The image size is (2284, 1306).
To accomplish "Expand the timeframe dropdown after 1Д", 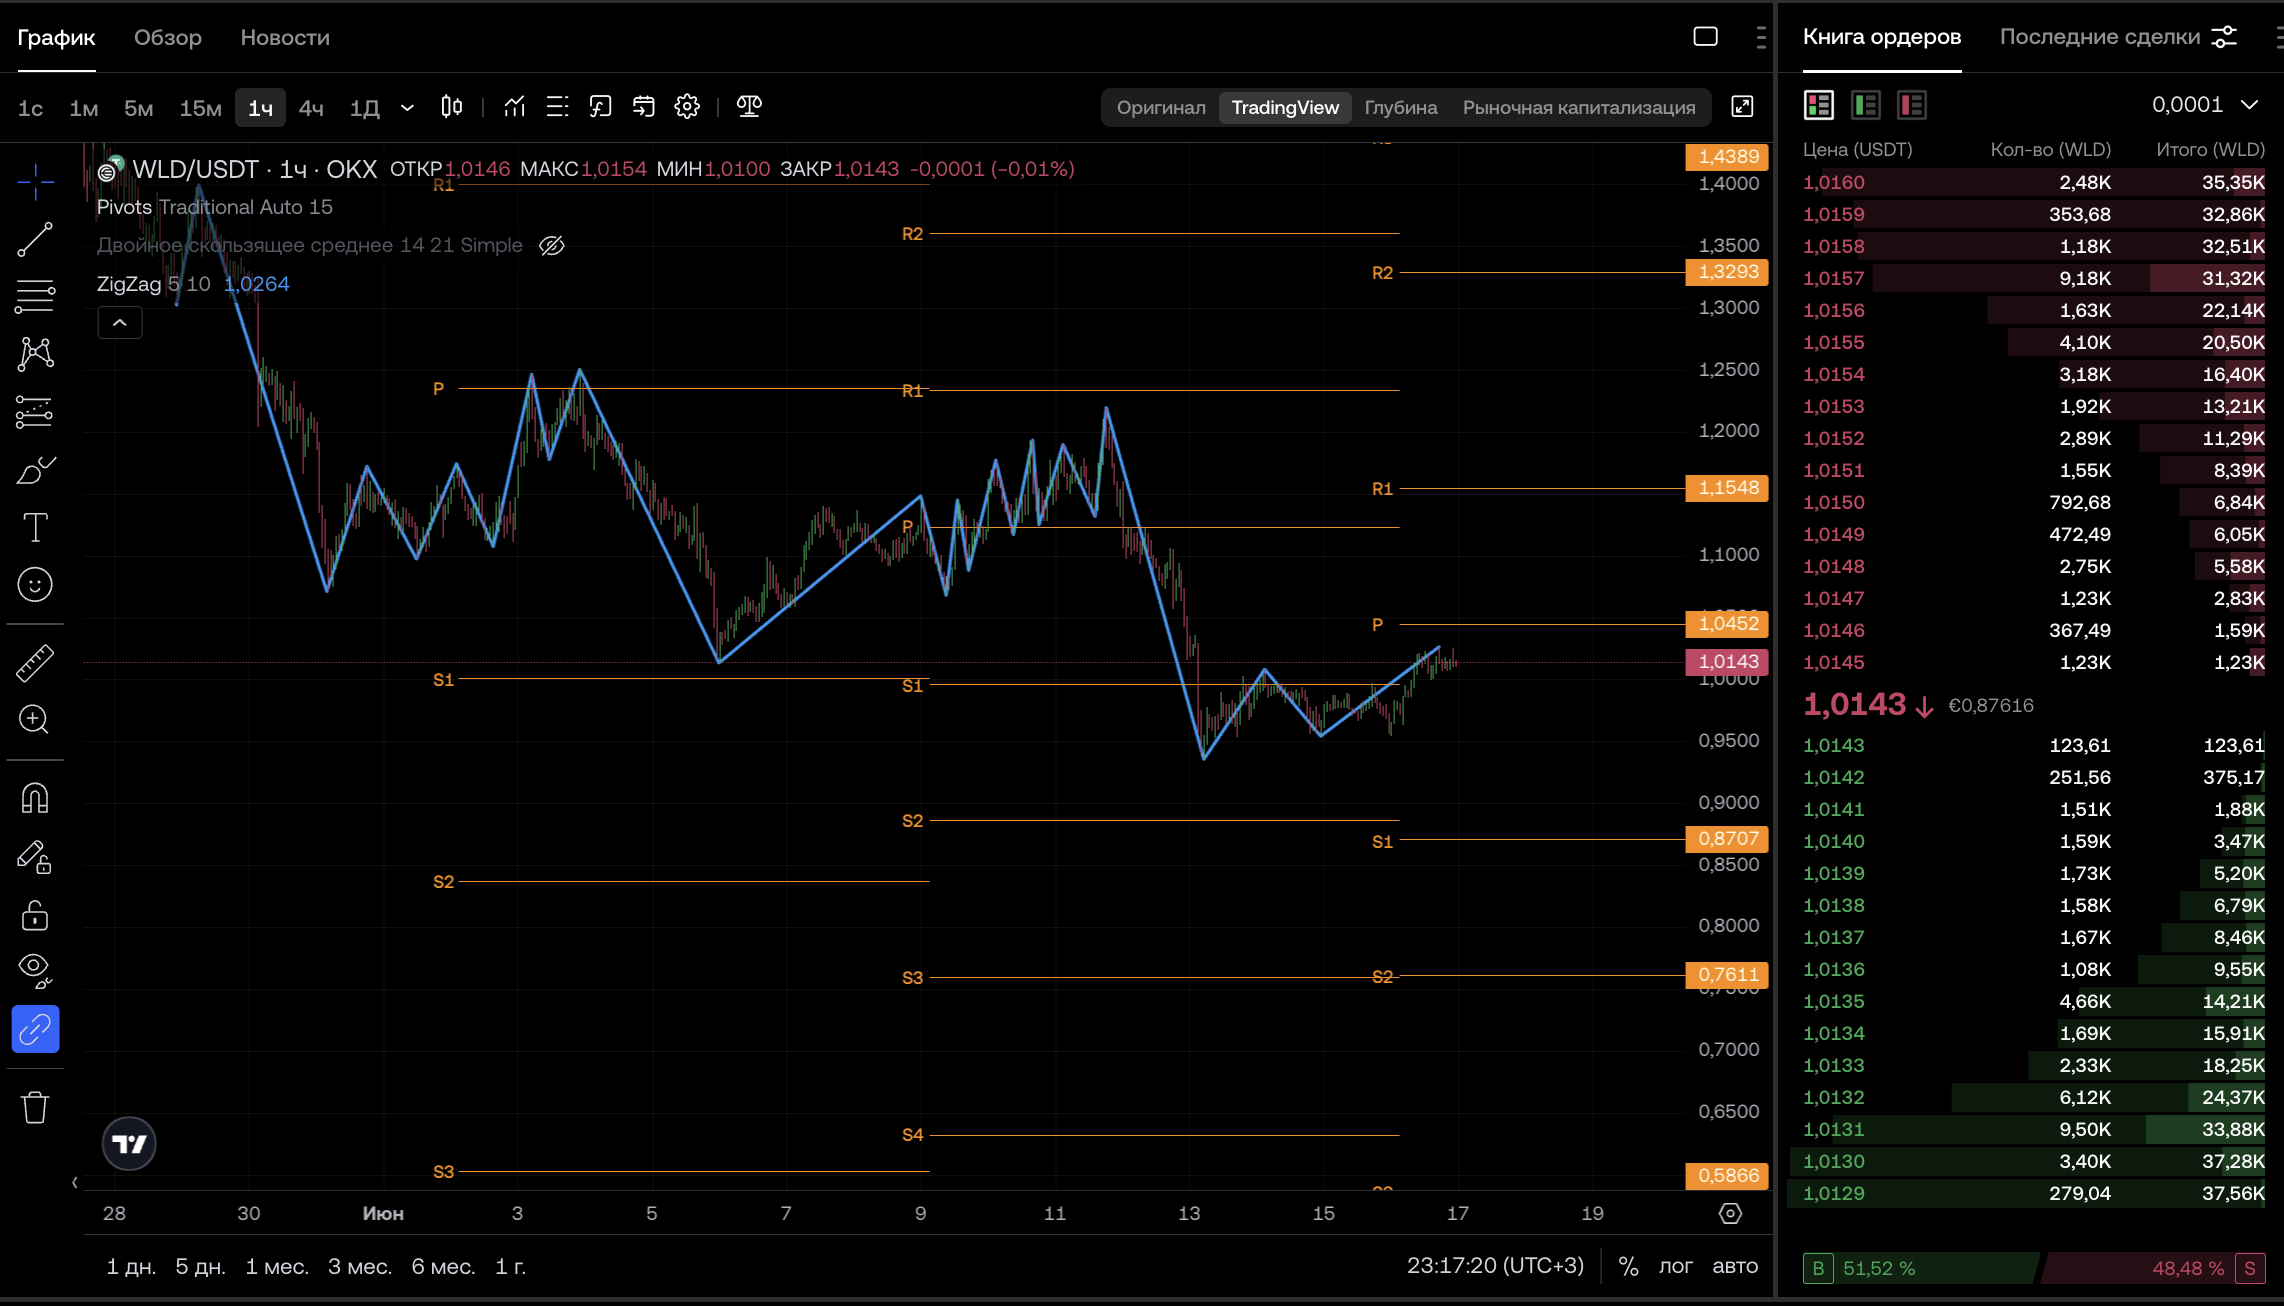I will coord(407,107).
